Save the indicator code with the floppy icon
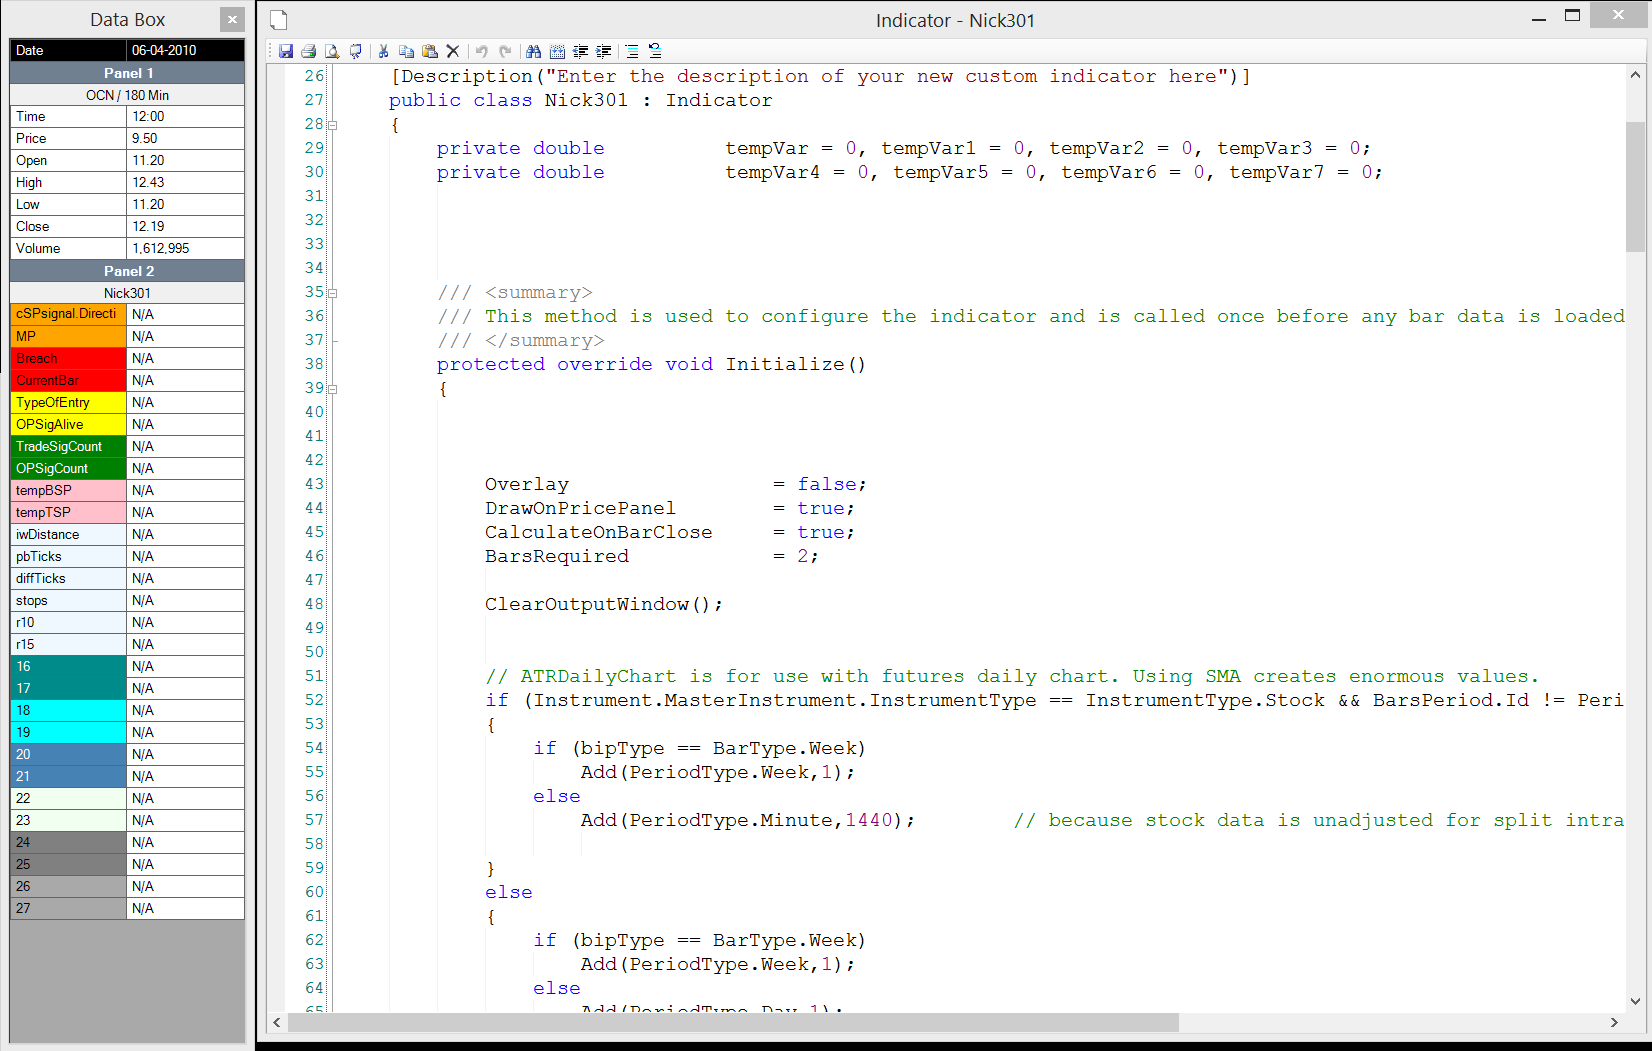The height and width of the screenshot is (1051, 1652). [286, 51]
